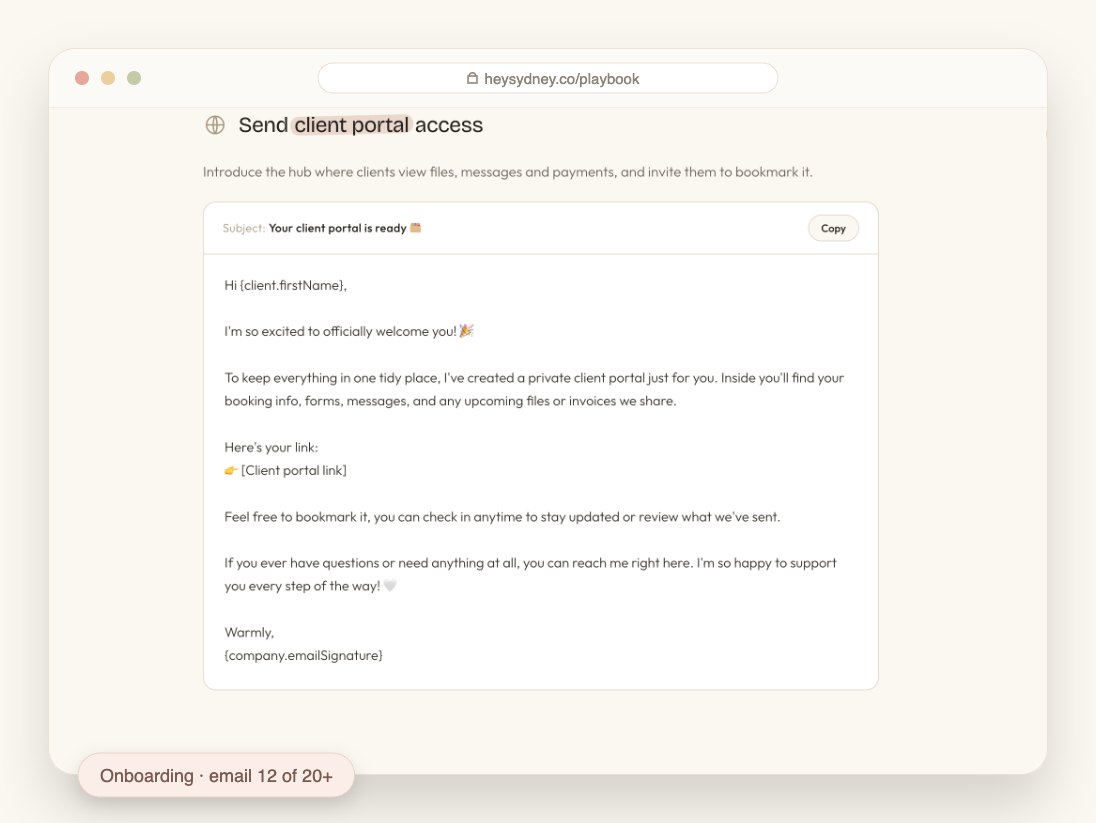Click the 'Onboarding · email 12 of 20+' badge
1096x823 pixels.
coord(216,775)
